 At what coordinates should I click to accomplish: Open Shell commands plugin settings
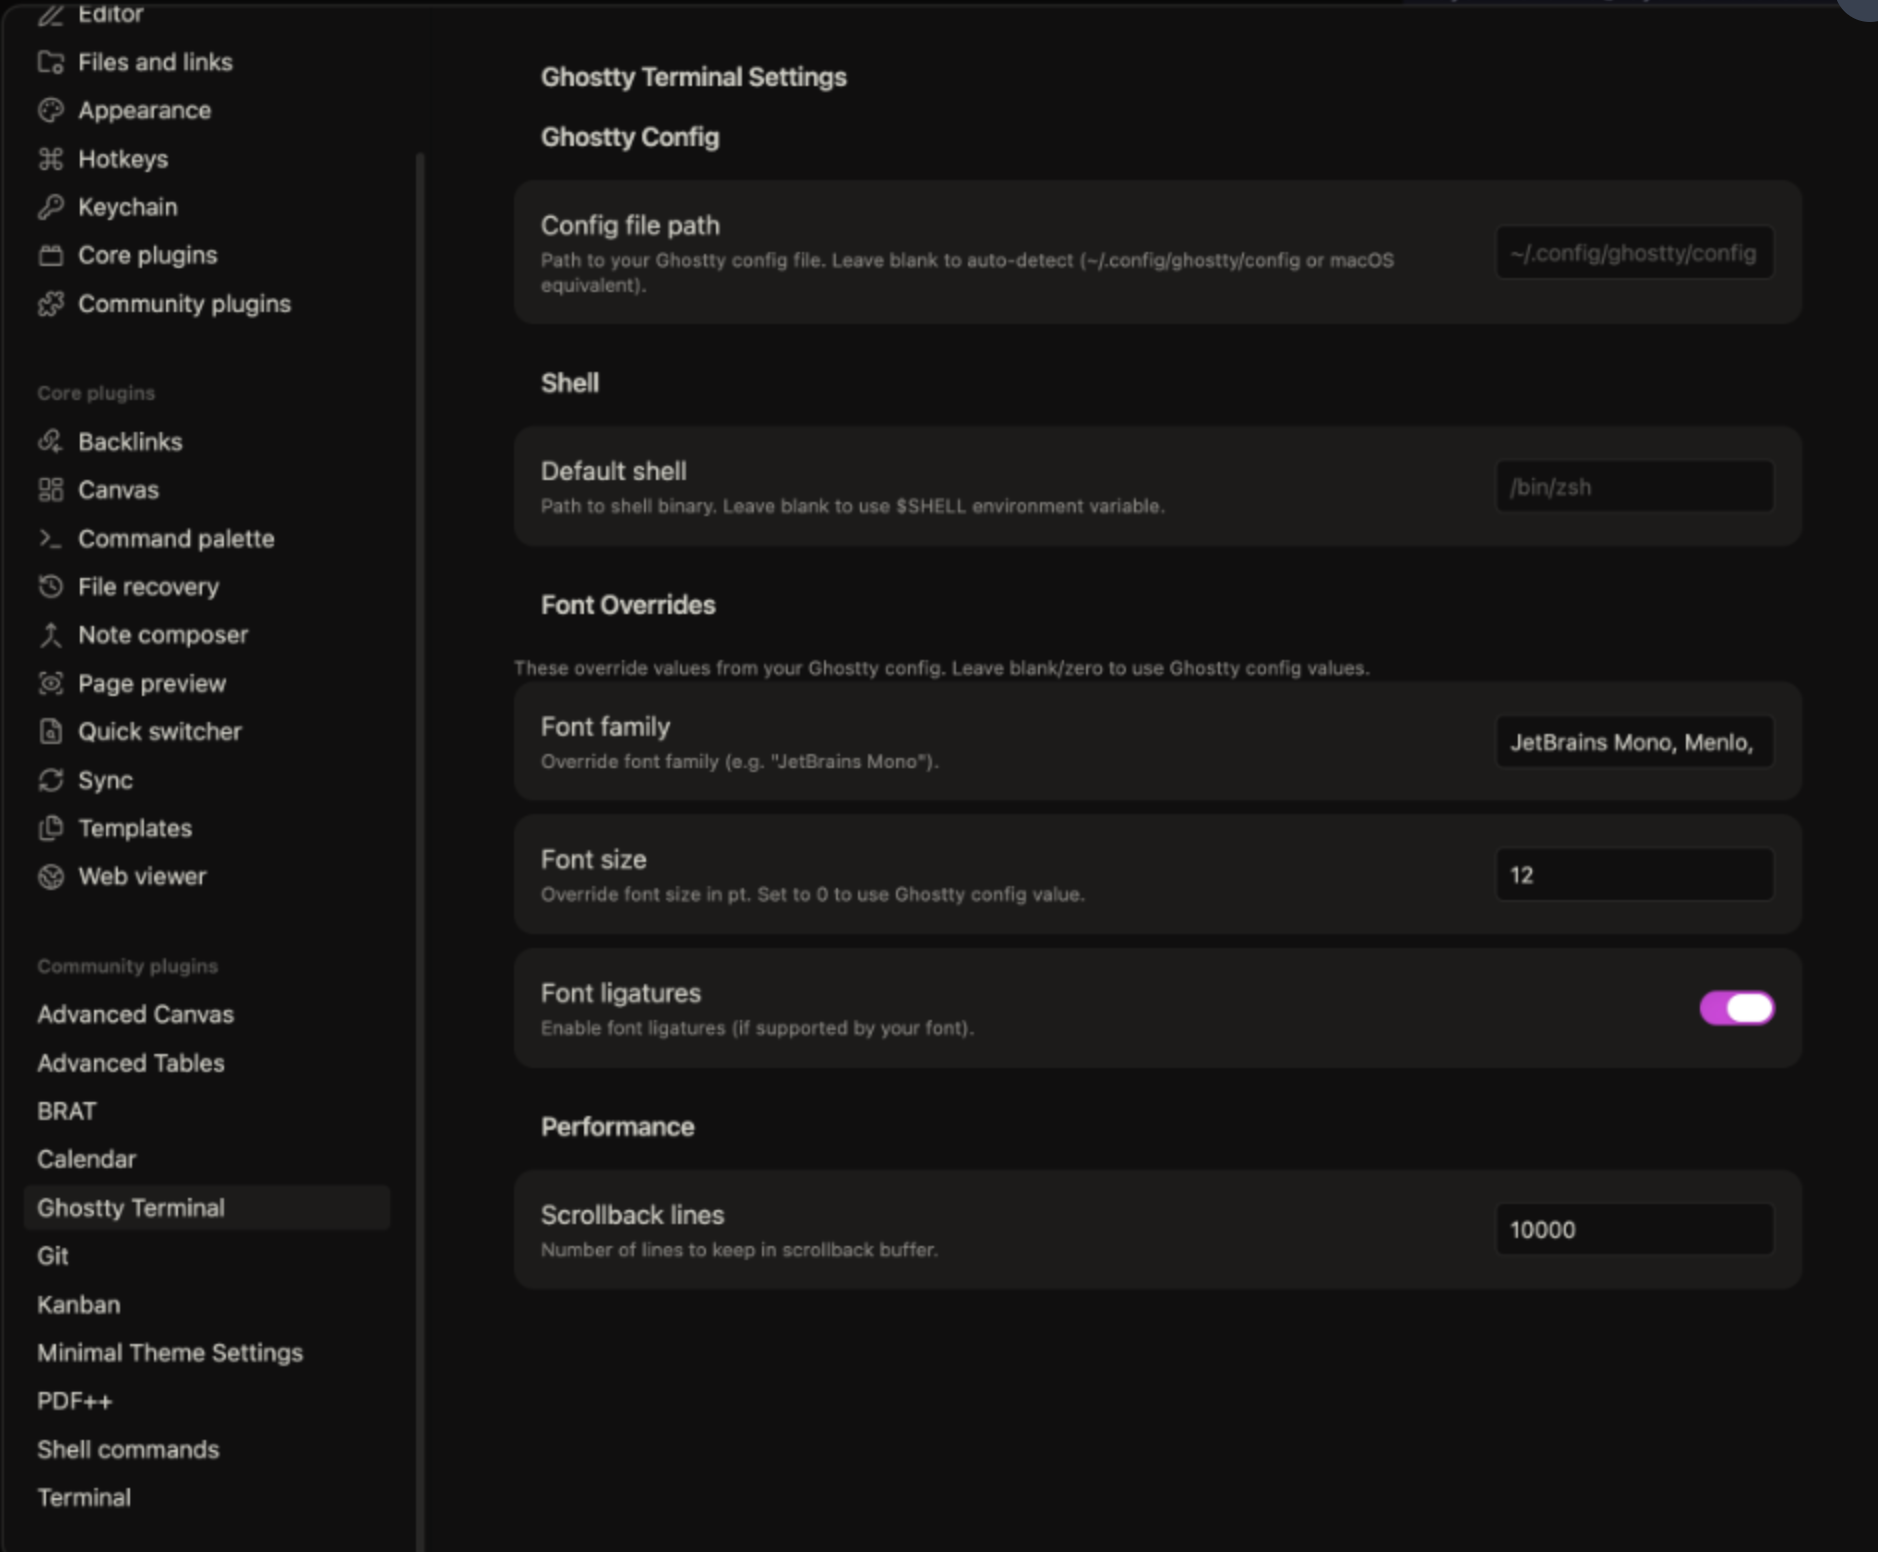coord(207,1450)
